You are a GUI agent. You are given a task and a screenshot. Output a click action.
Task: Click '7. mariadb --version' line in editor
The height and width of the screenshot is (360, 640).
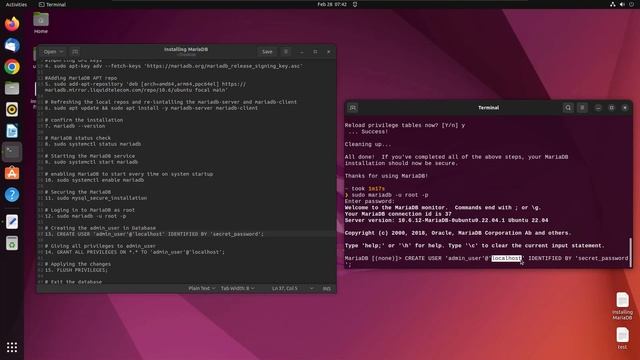point(75,126)
